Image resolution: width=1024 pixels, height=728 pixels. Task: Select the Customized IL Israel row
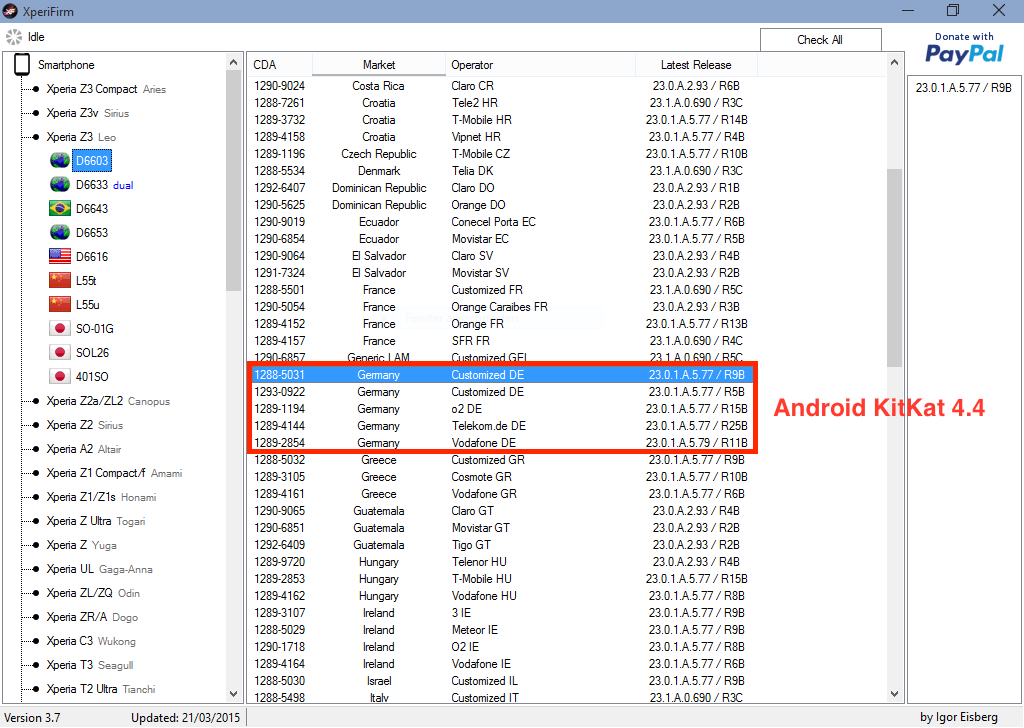tap(501, 680)
